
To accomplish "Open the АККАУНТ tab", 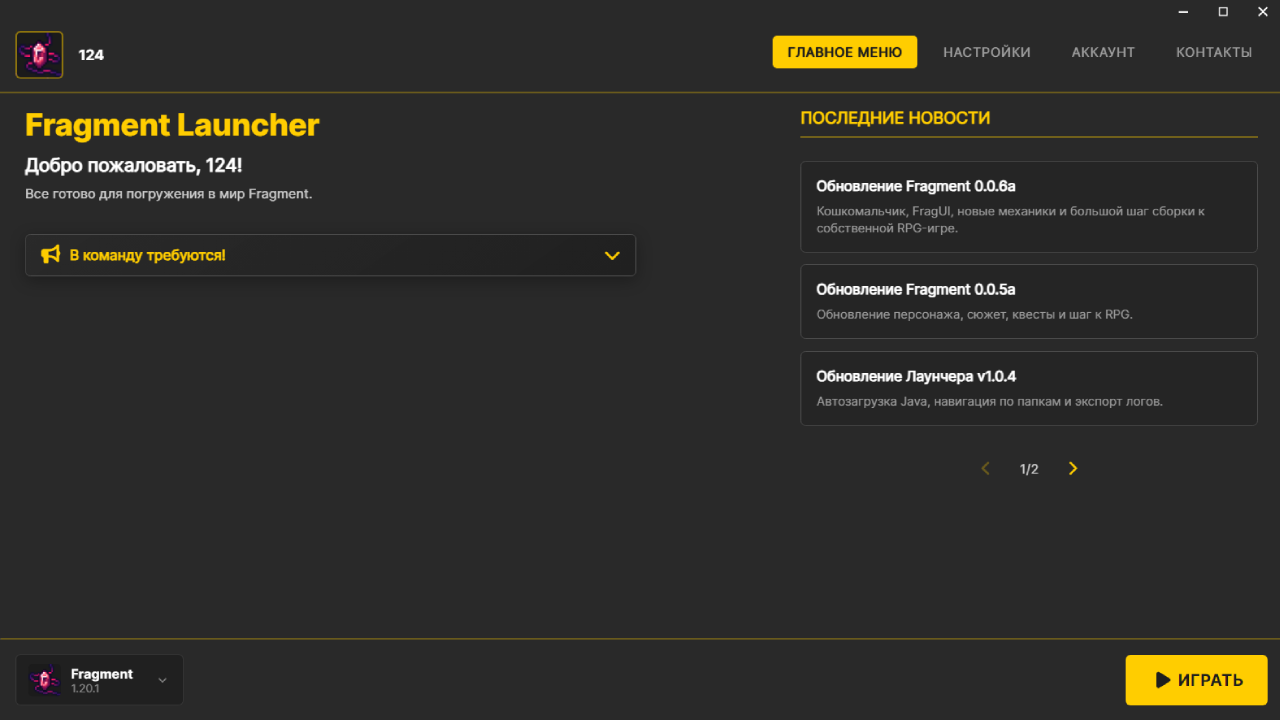I will 1103,52.
